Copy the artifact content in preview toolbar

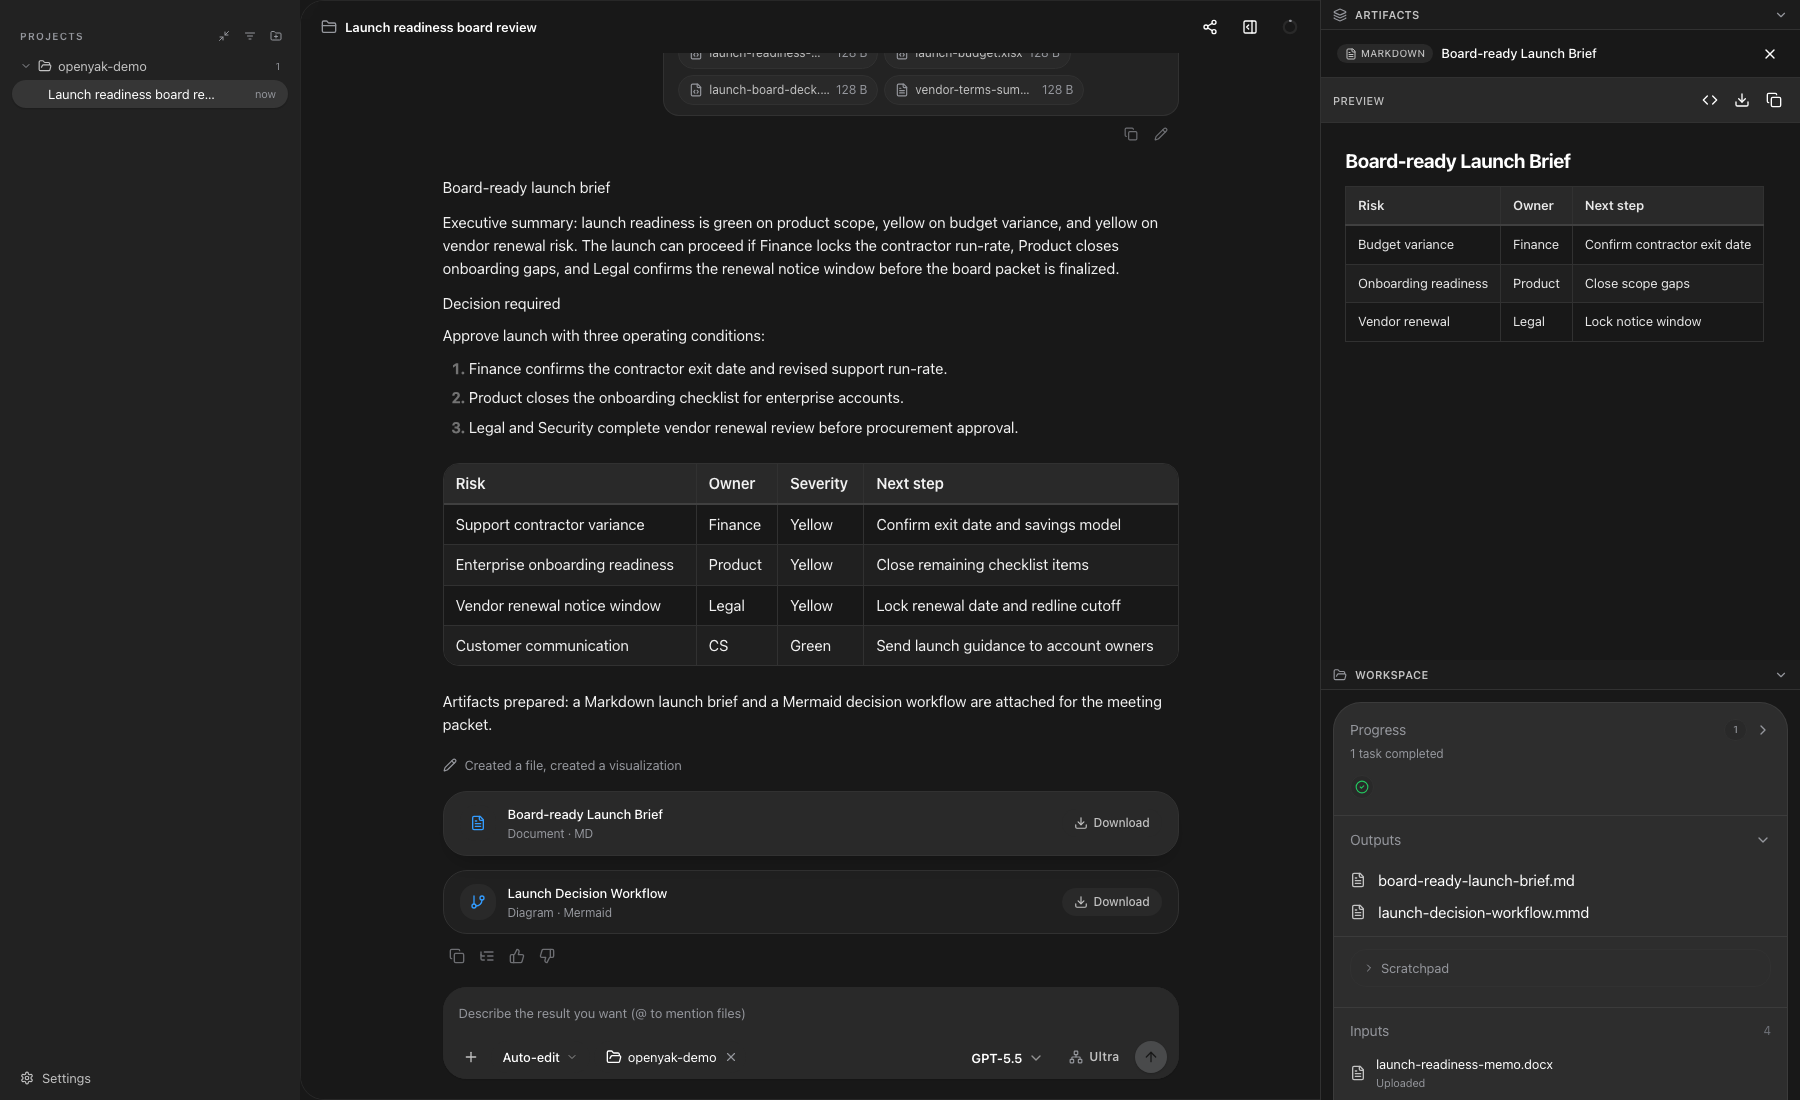1774,100
